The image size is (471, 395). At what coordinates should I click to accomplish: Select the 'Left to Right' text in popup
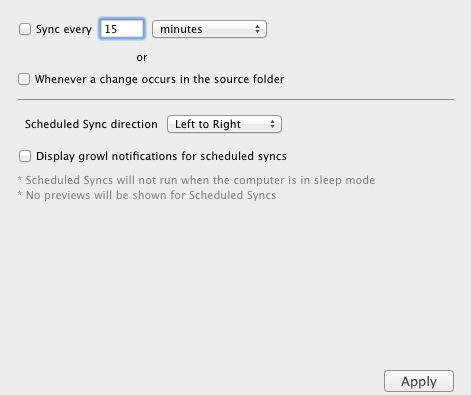[208, 124]
